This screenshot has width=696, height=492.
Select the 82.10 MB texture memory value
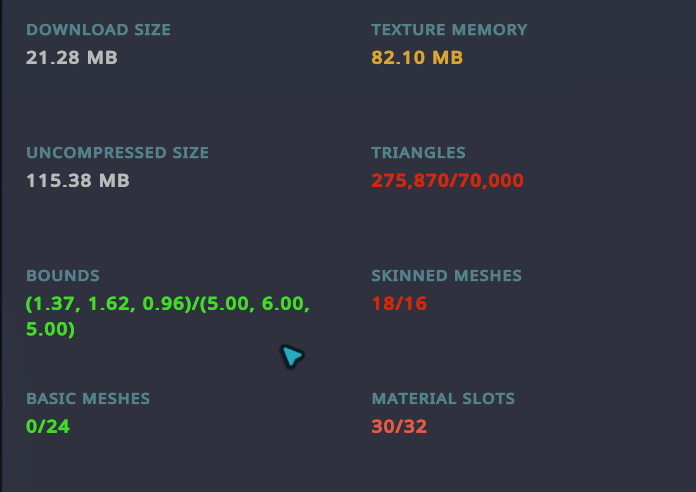point(417,58)
